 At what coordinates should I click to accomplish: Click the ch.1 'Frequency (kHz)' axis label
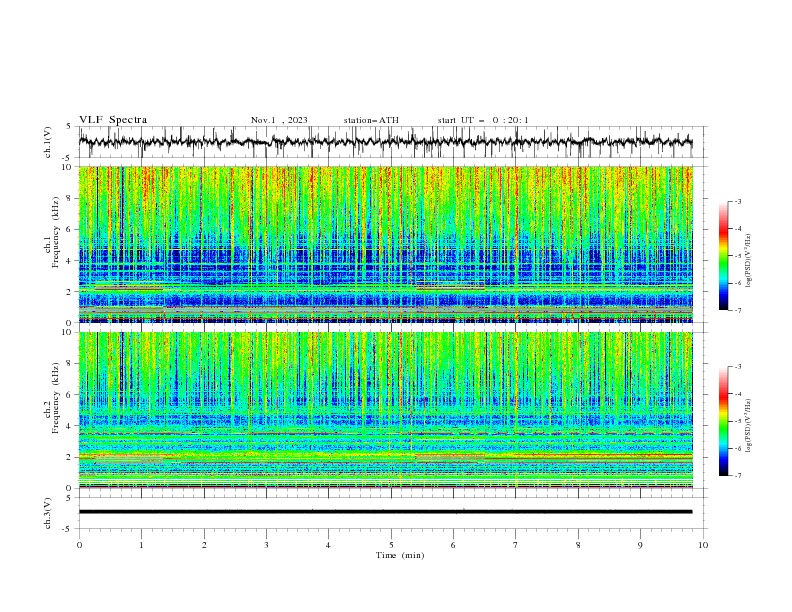pos(55,233)
